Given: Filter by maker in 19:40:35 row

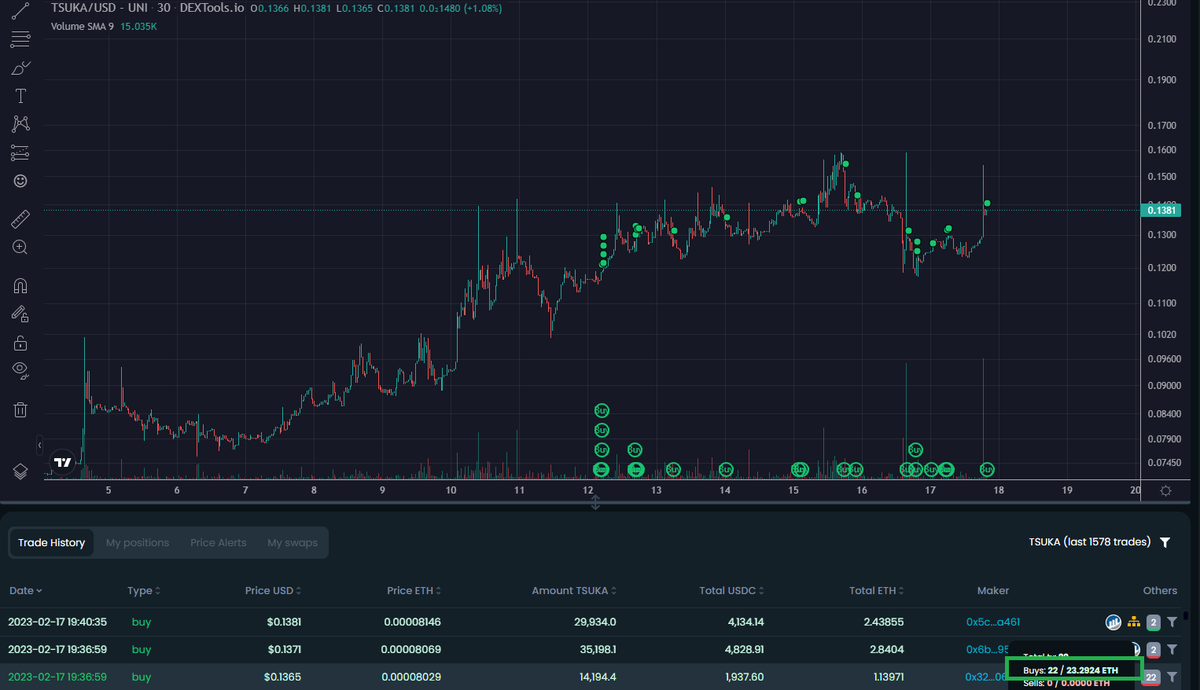Looking at the screenshot, I should click(1172, 622).
